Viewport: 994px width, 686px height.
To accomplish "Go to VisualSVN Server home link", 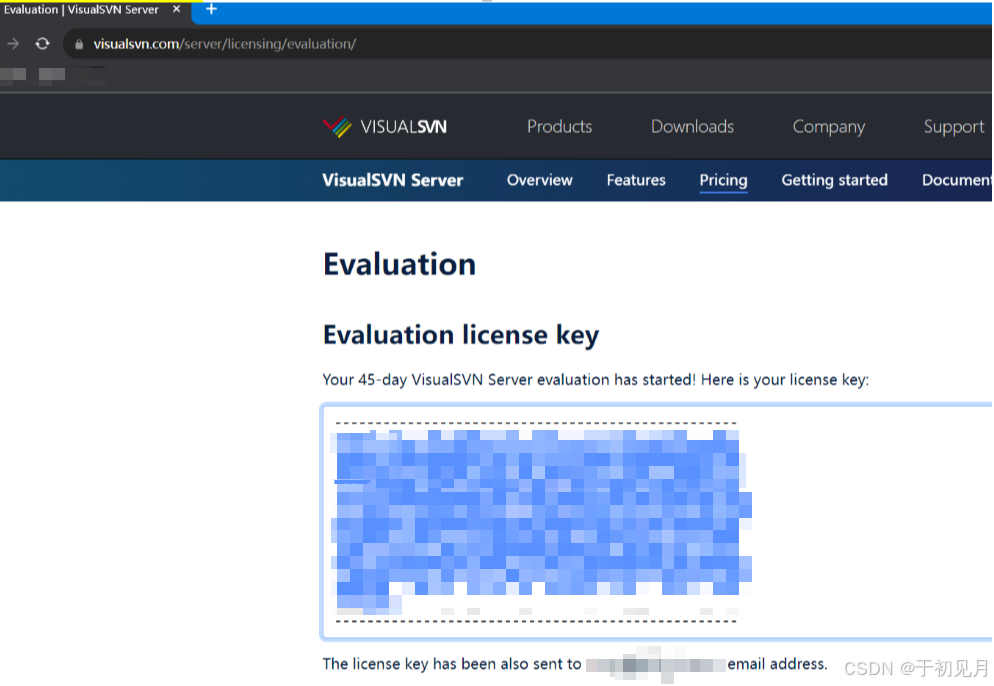I will pos(392,180).
